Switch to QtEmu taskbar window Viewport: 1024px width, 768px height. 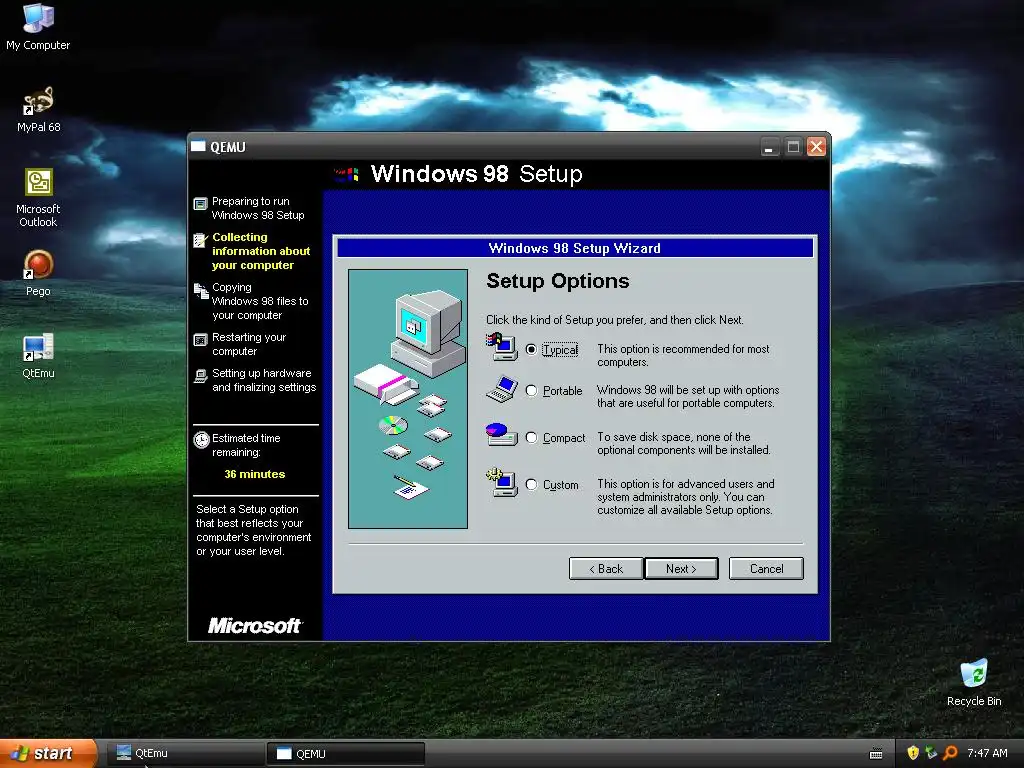[x=186, y=754]
